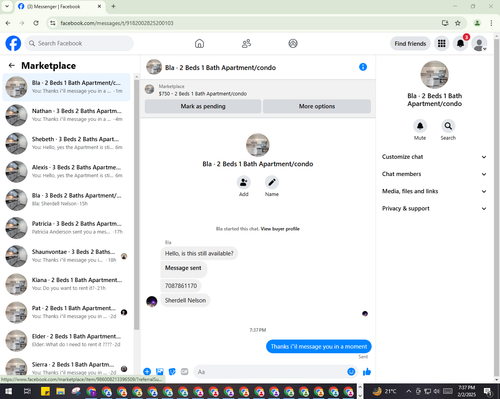Open the $750 - 2 Beds 1 Bath listing link
This screenshot has width=500, height=399.
tap(203, 94)
